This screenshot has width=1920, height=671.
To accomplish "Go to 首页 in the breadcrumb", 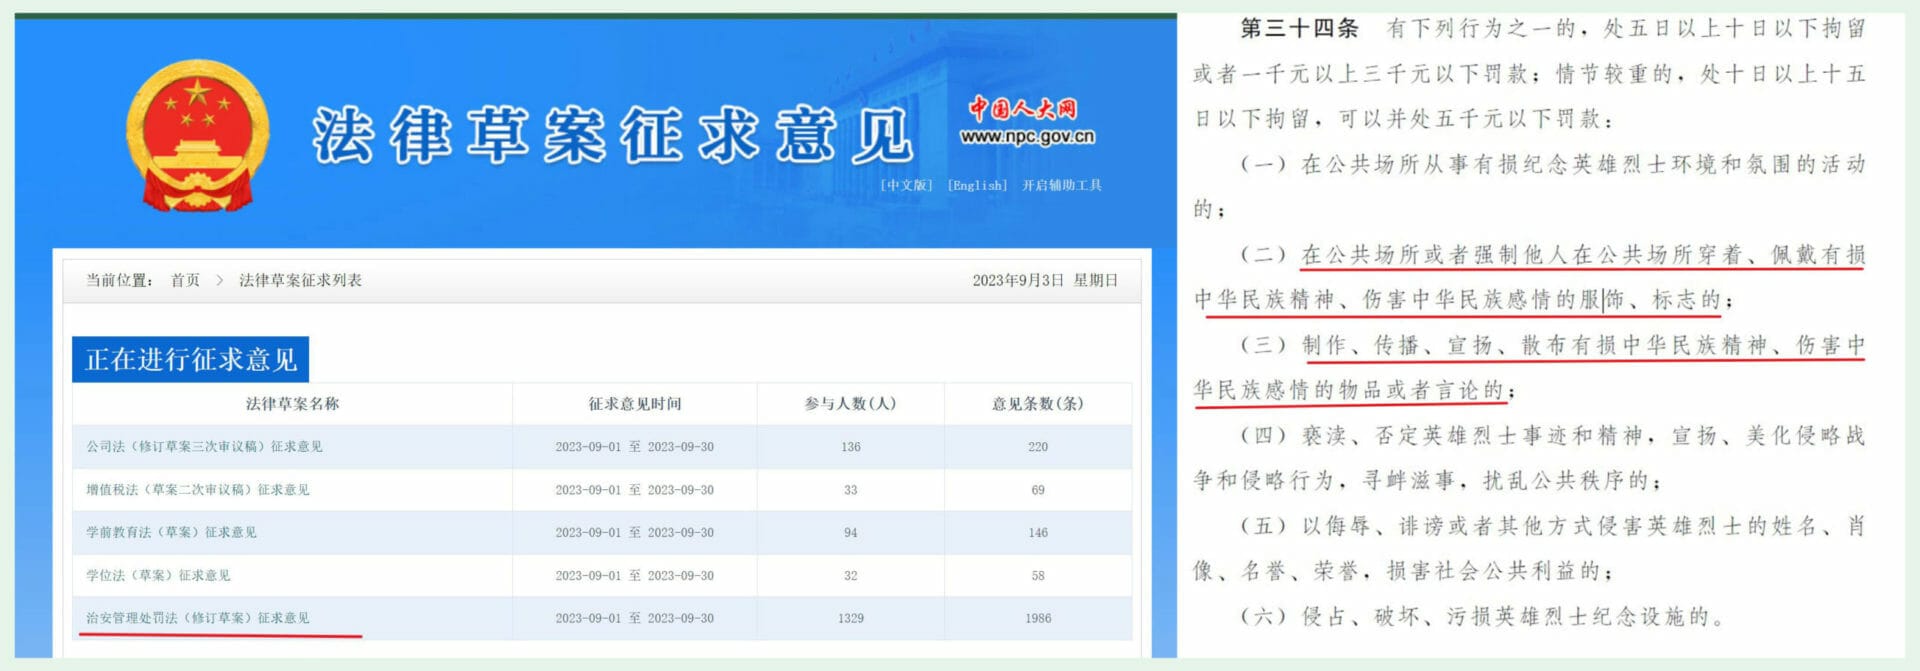I will click(185, 280).
